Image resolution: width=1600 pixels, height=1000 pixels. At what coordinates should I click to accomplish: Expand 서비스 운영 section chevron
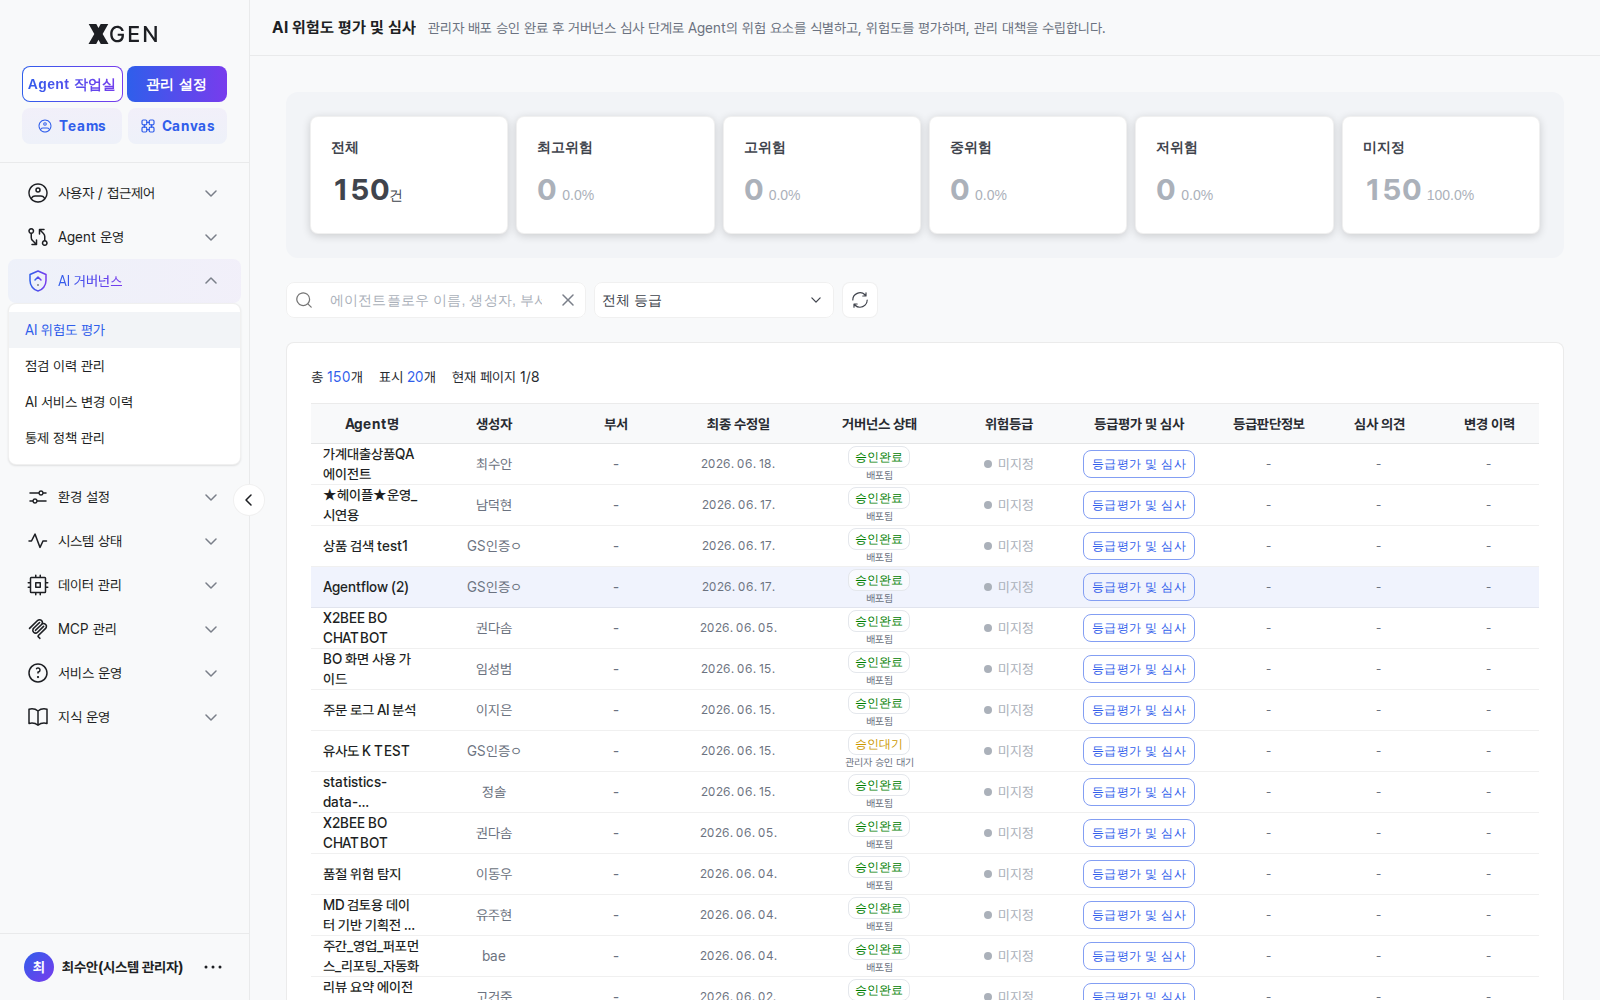[211, 673]
